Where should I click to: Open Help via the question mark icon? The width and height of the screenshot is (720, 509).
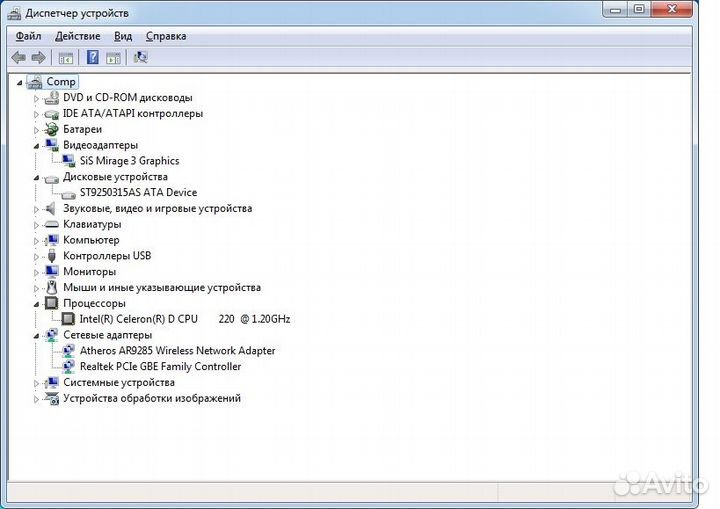pos(93,57)
